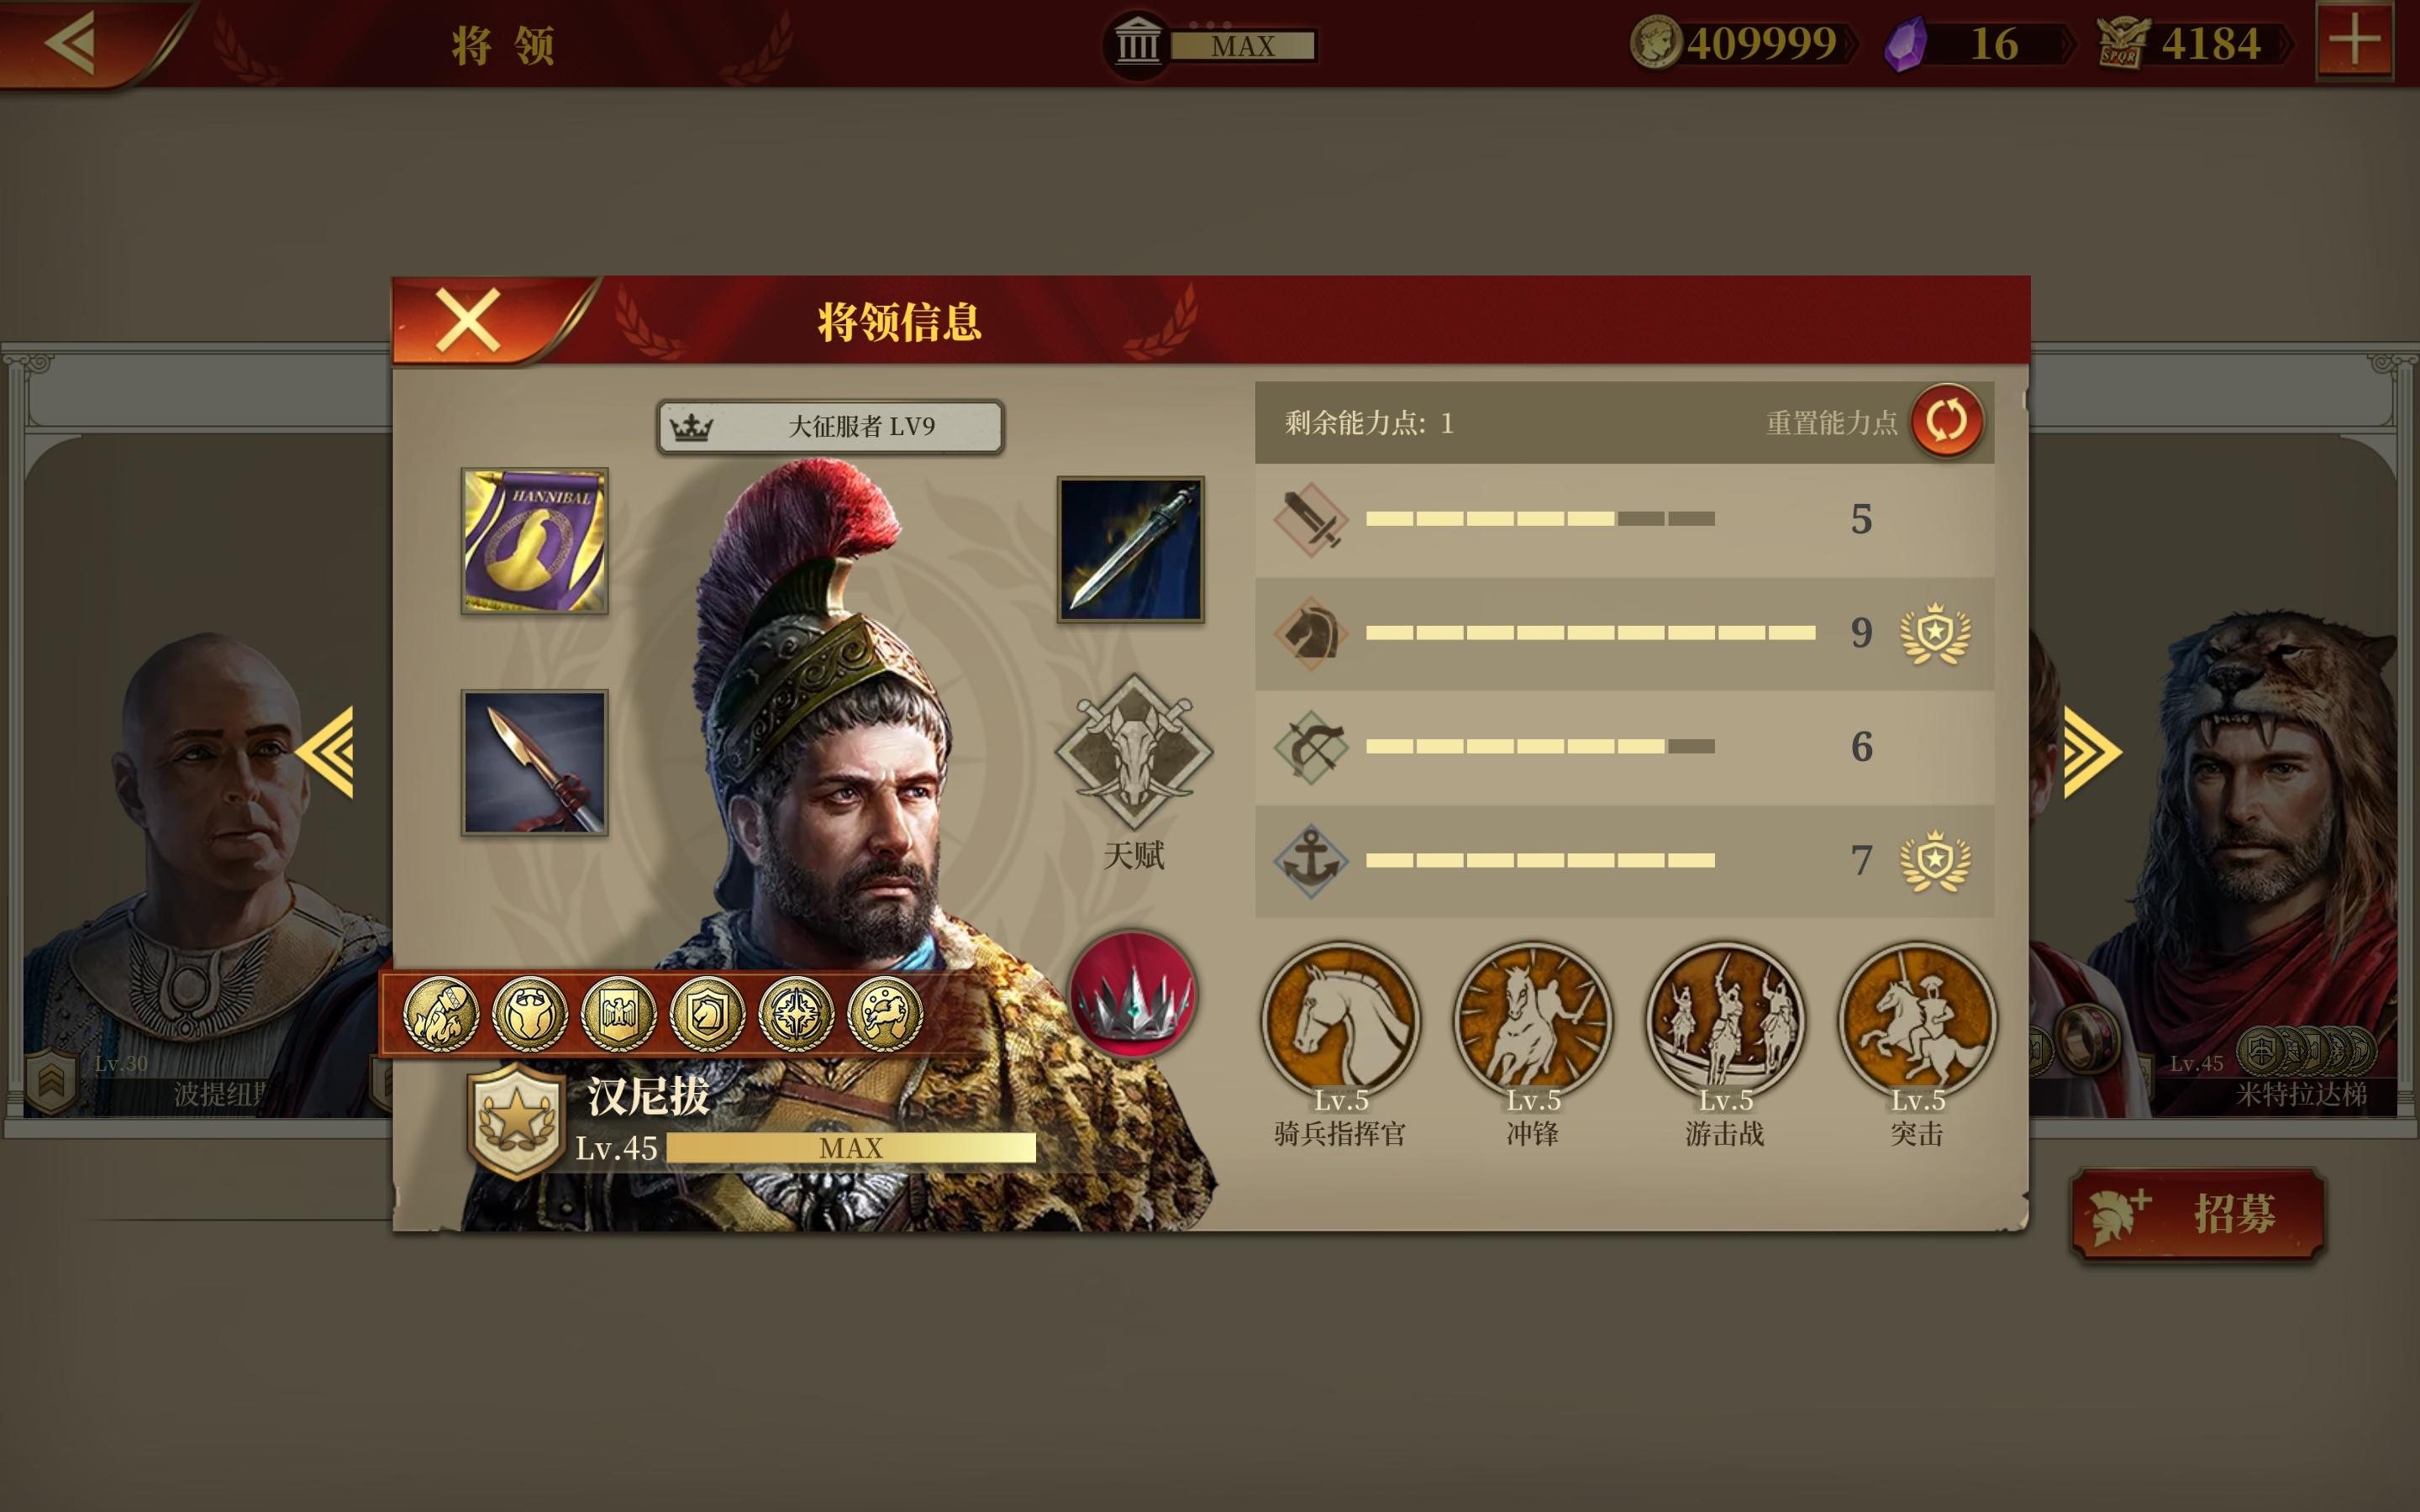The width and height of the screenshot is (2420, 1512).
Task: Open the 大征服者 LV9 title selector
Action: coord(830,427)
